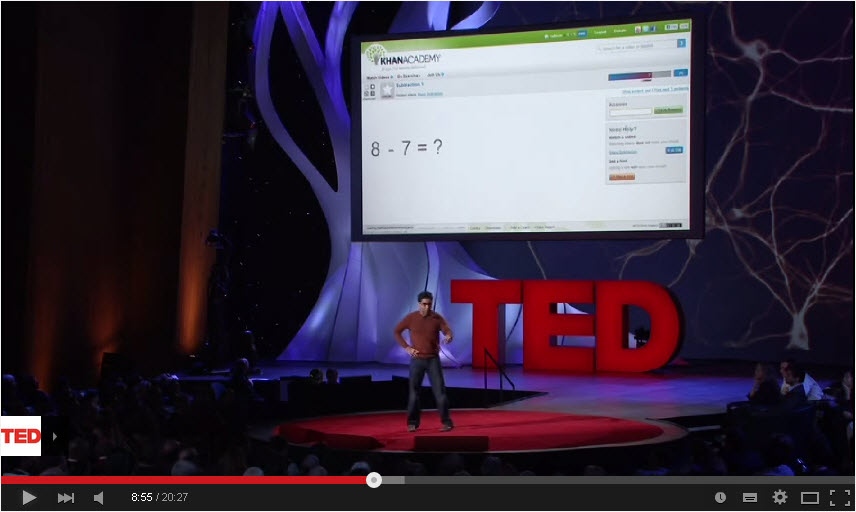Toggle subtitles/captions icon

(x=750, y=497)
